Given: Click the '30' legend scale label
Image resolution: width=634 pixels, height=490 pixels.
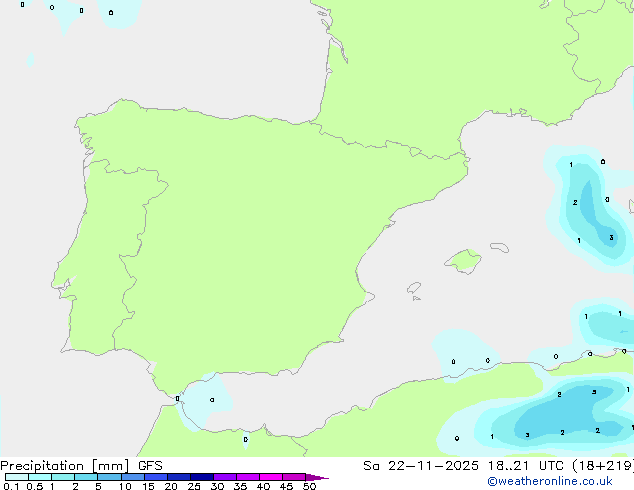Looking at the screenshot, I should pos(217,486).
